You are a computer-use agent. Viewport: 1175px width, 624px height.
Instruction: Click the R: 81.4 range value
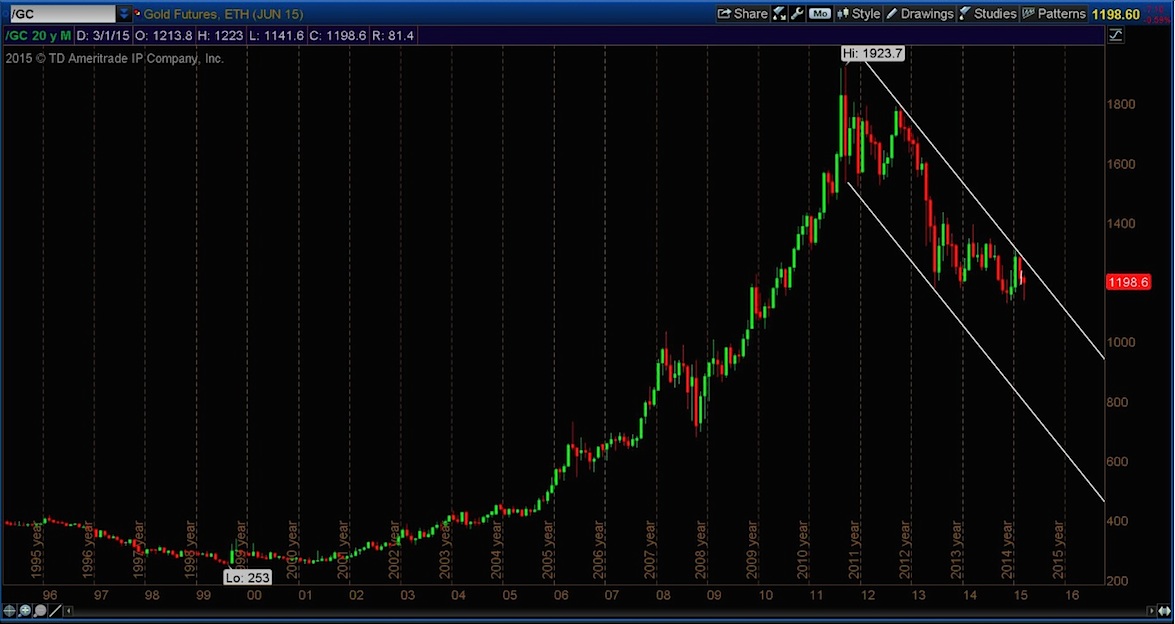pyautogui.click(x=393, y=35)
